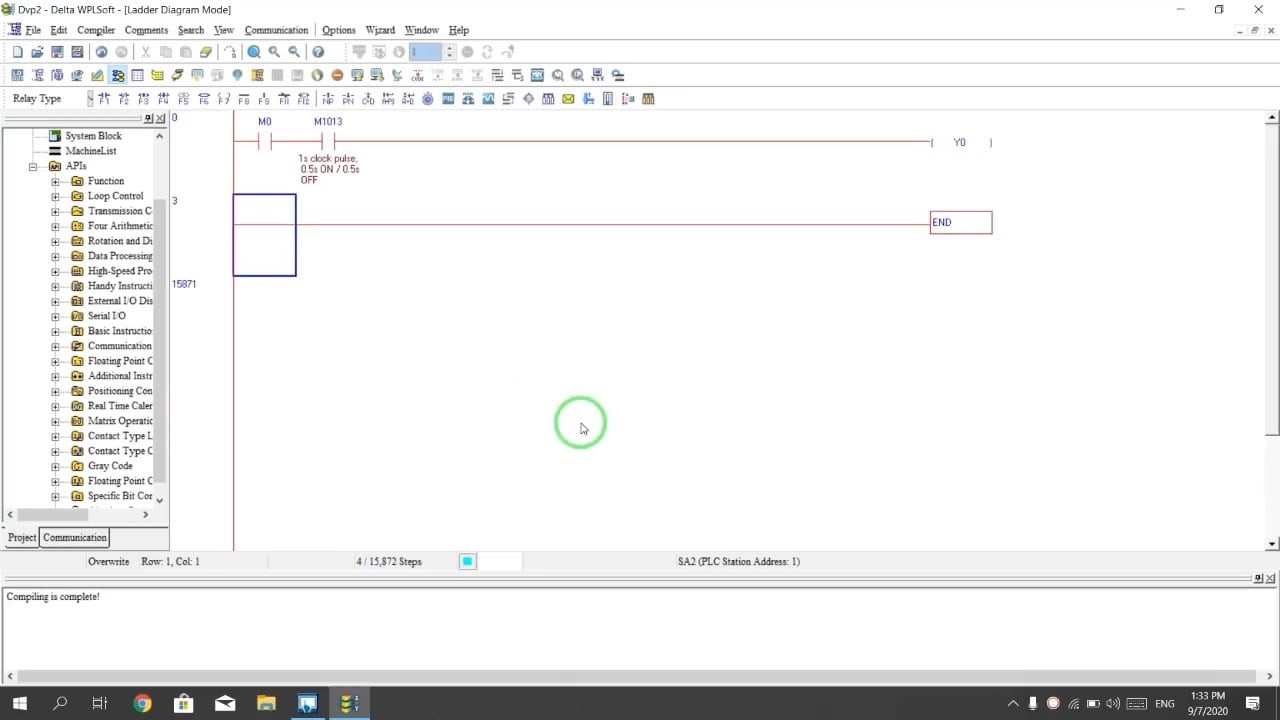The height and width of the screenshot is (720, 1280).
Task: Click the Copy icon in the toolbar
Action: [x=166, y=52]
